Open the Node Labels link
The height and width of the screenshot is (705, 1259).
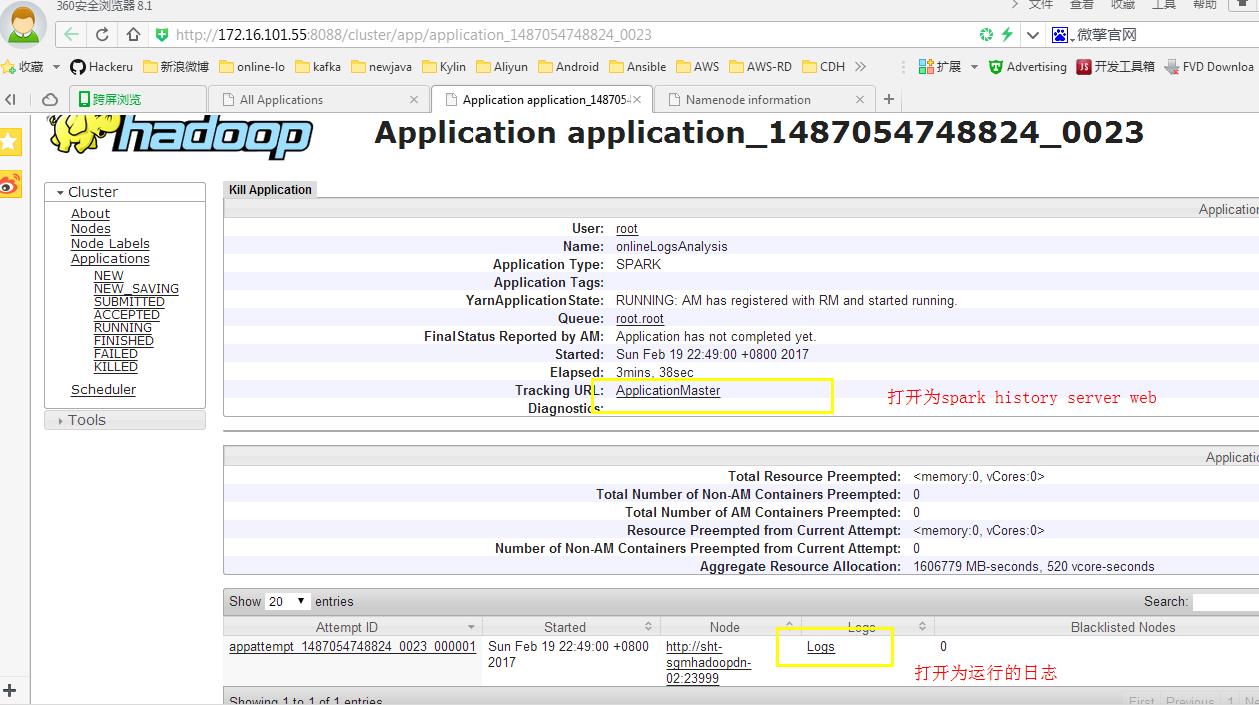tap(110, 243)
